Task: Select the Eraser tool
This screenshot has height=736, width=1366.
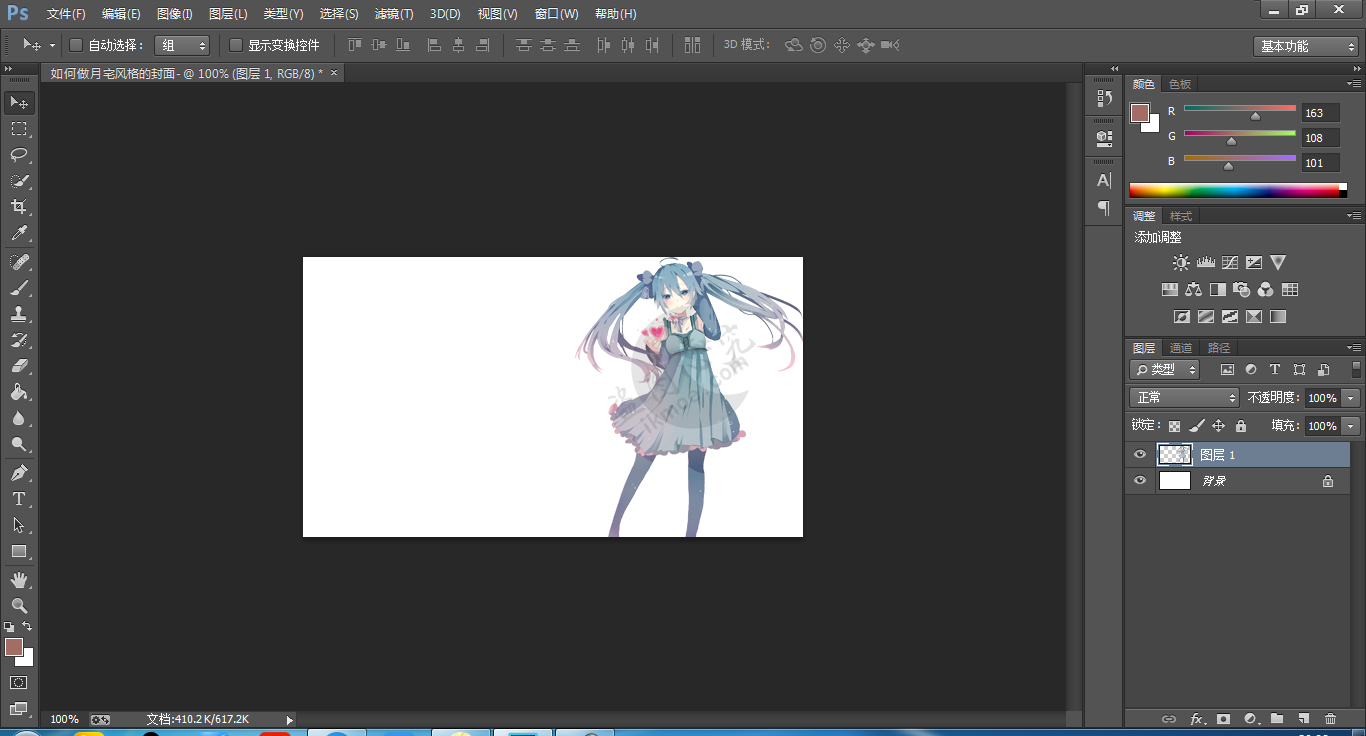Action: click(x=19, y=366)
